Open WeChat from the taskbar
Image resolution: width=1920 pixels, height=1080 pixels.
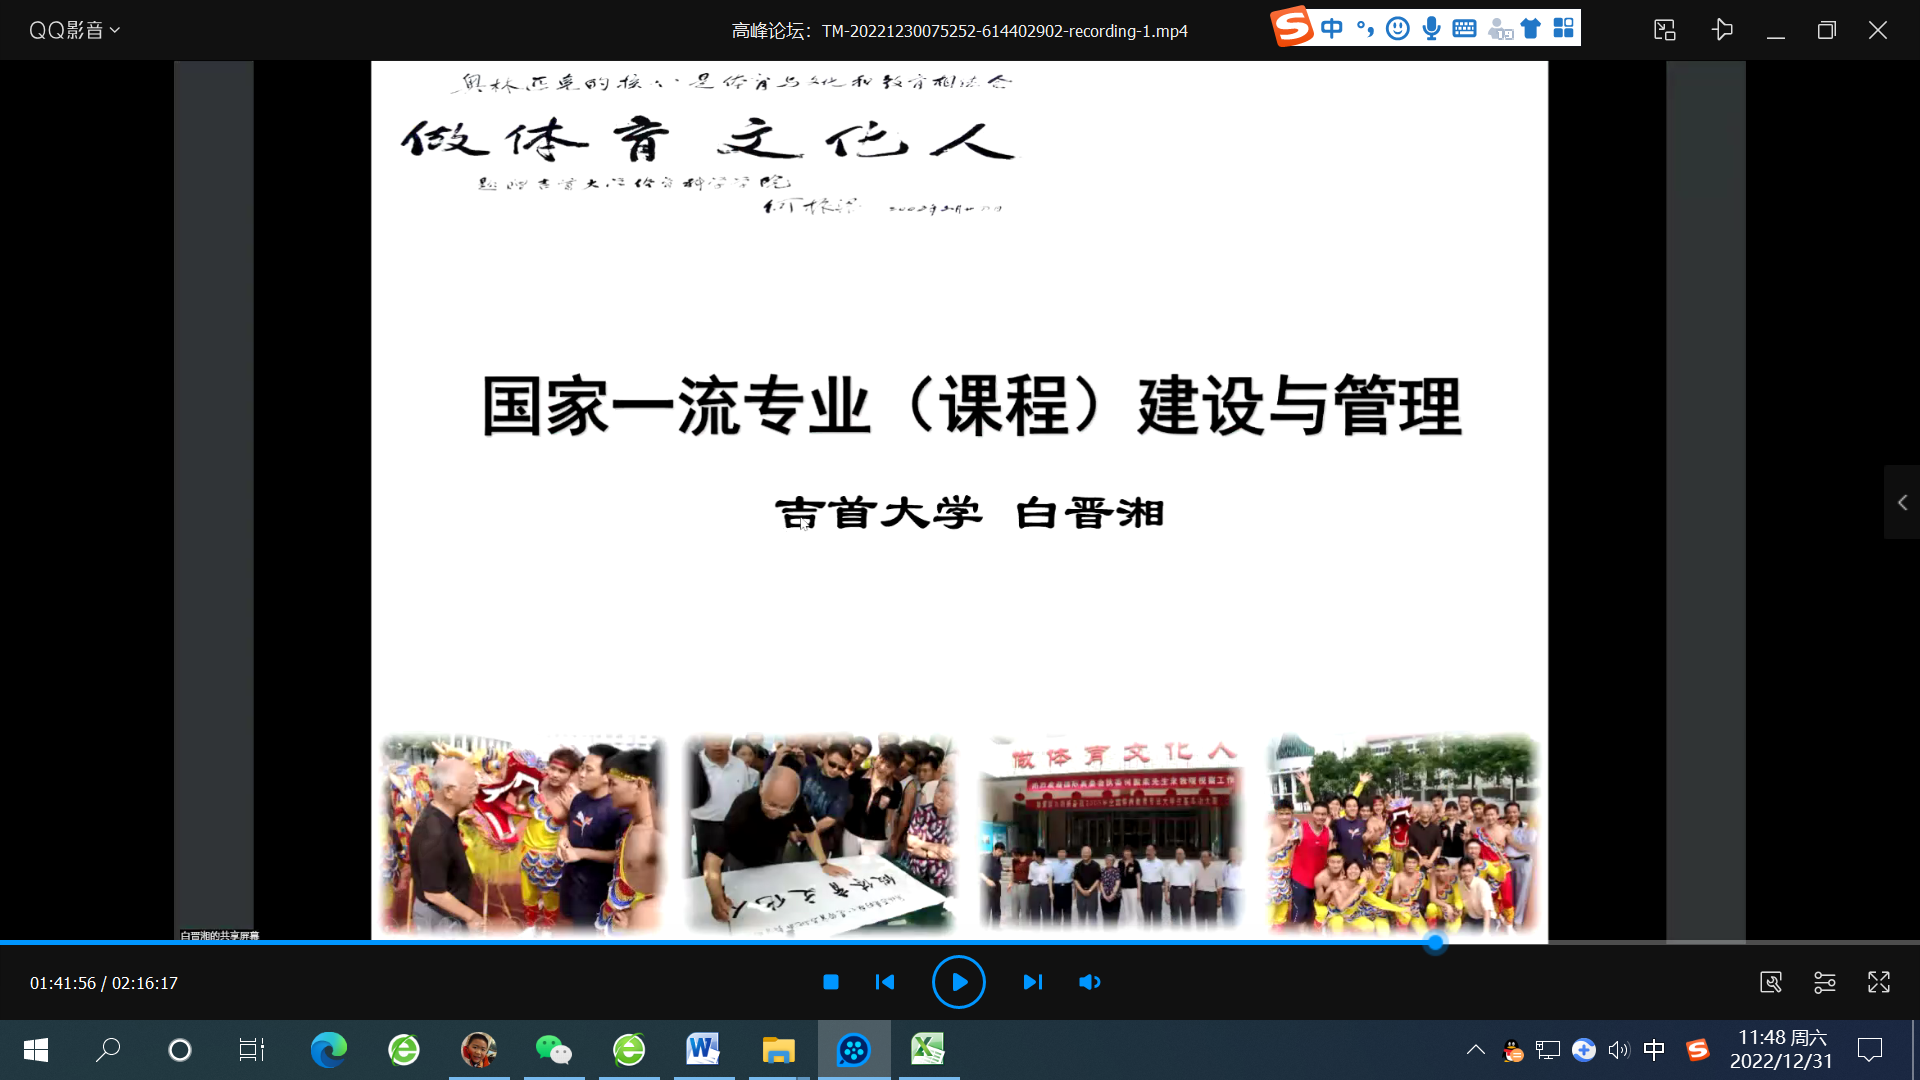click(553, 1049)
